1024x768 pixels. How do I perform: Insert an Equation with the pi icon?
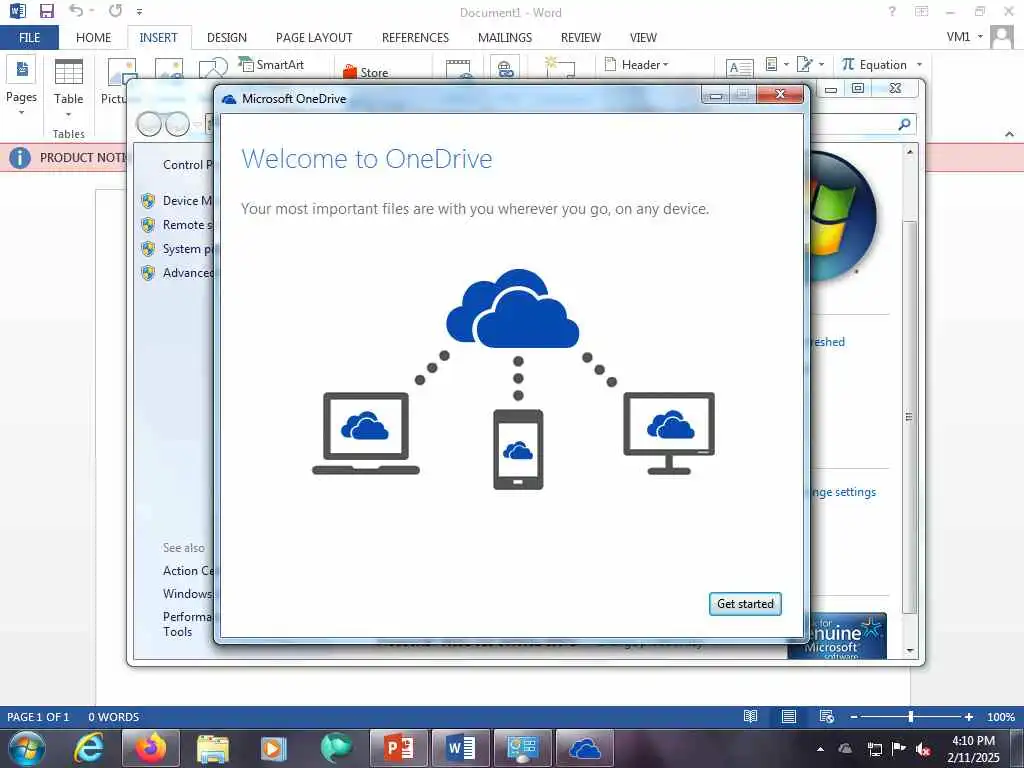click(x=874, y=65)
